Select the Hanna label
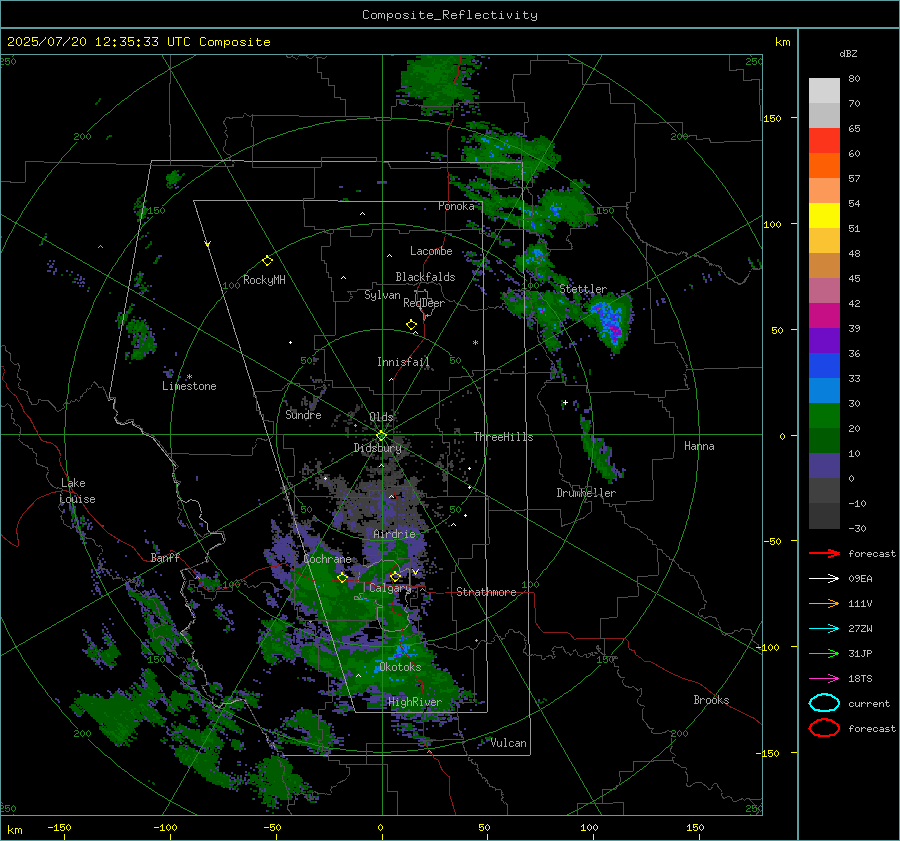Viewport: 900px width, 841px height. (699, 446)
